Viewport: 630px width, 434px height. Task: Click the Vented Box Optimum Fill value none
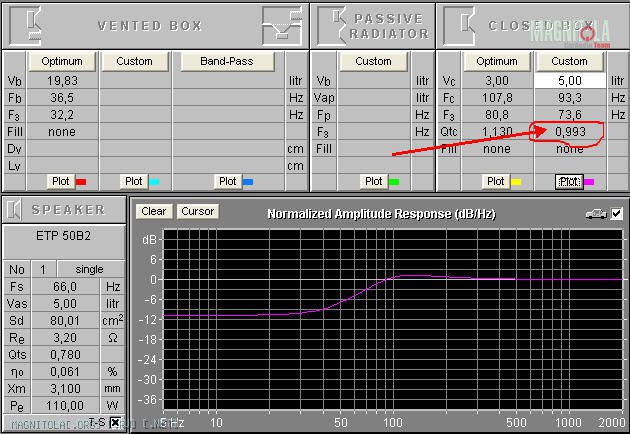coord(62,132)
